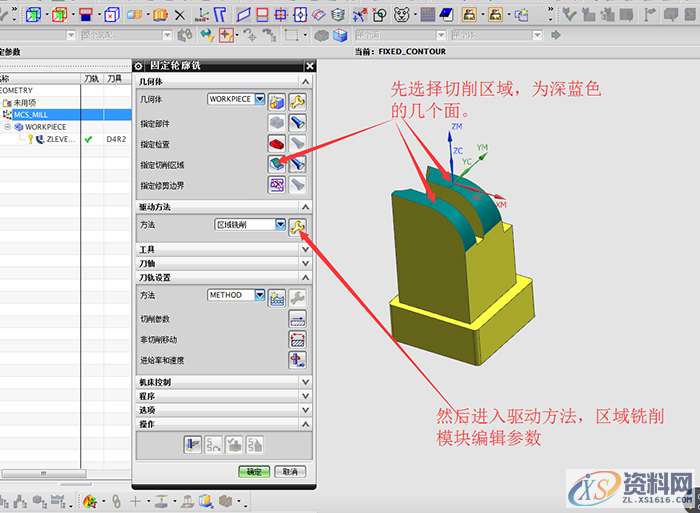Click the 切削参数 cutting parameters icon
The height and width of the screenshot is (513, 700).
[x=297, y=319]
